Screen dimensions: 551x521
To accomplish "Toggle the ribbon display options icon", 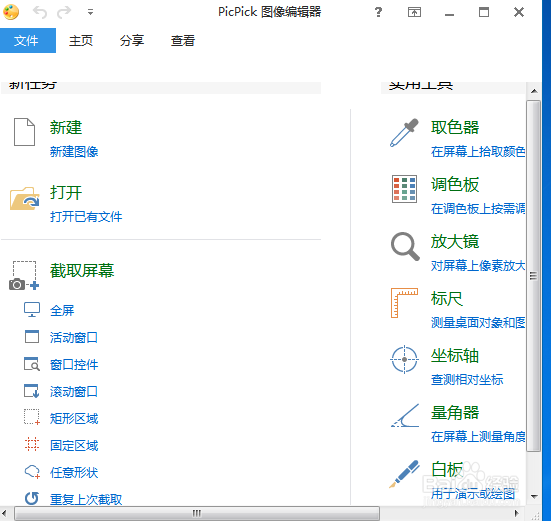I will pos(414,12).
